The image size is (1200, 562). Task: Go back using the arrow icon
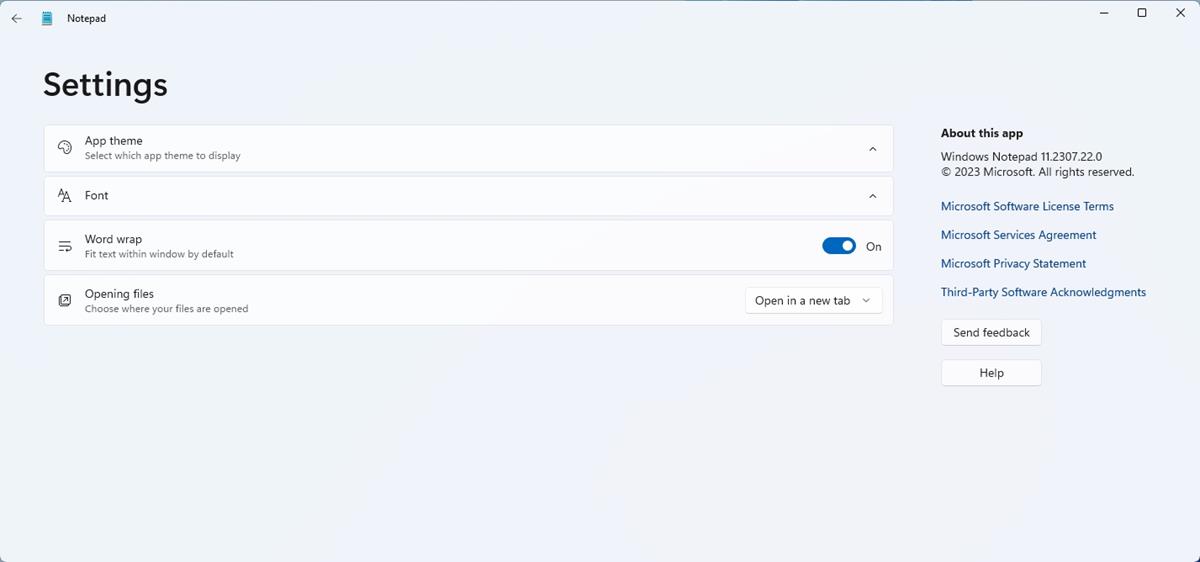(16, 18)
